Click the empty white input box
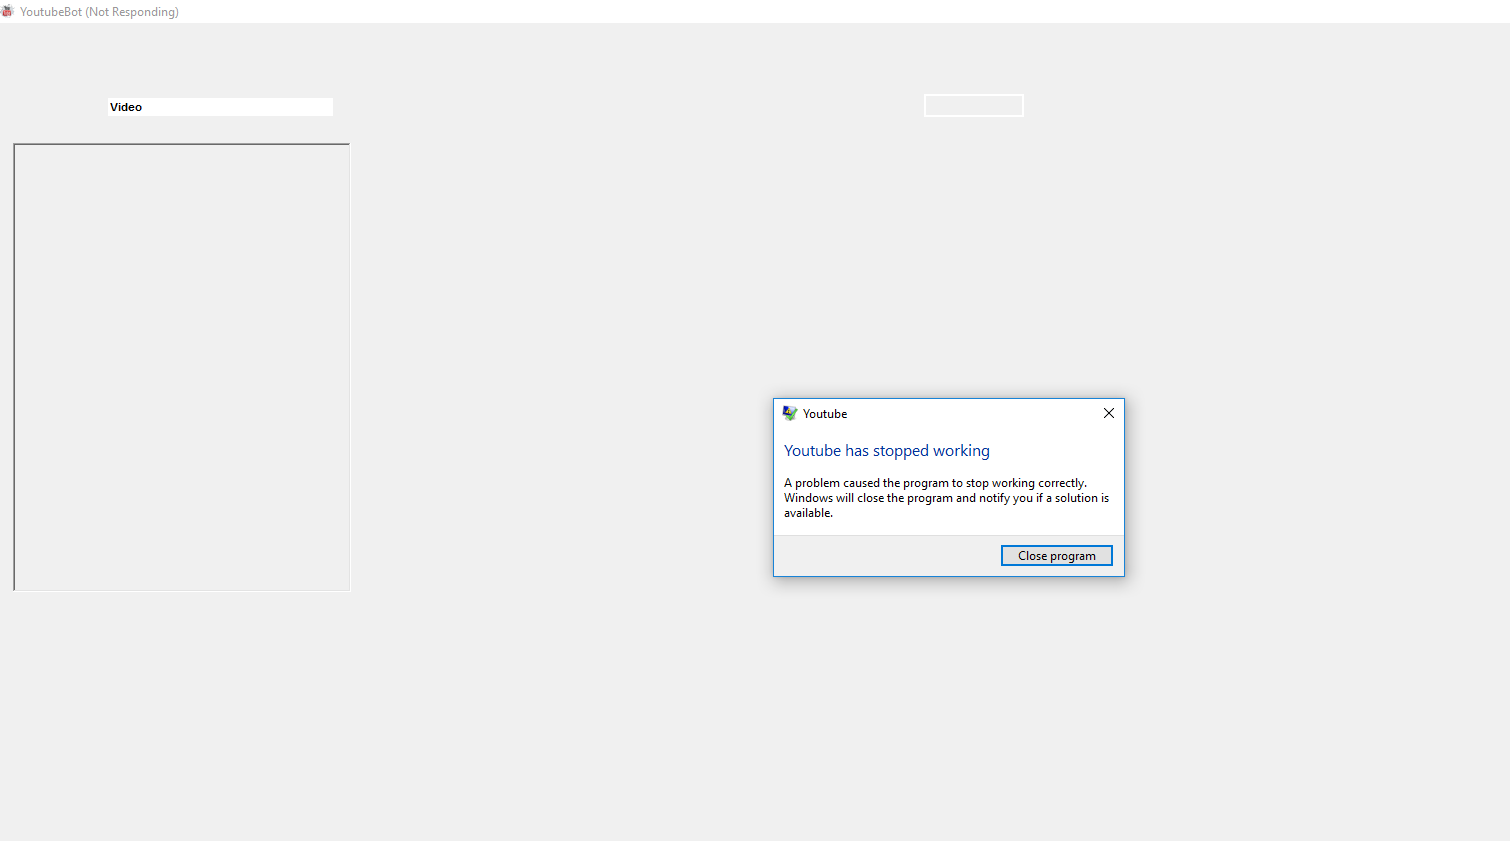Screen dimensions: 1510x841 coord(974,105)
